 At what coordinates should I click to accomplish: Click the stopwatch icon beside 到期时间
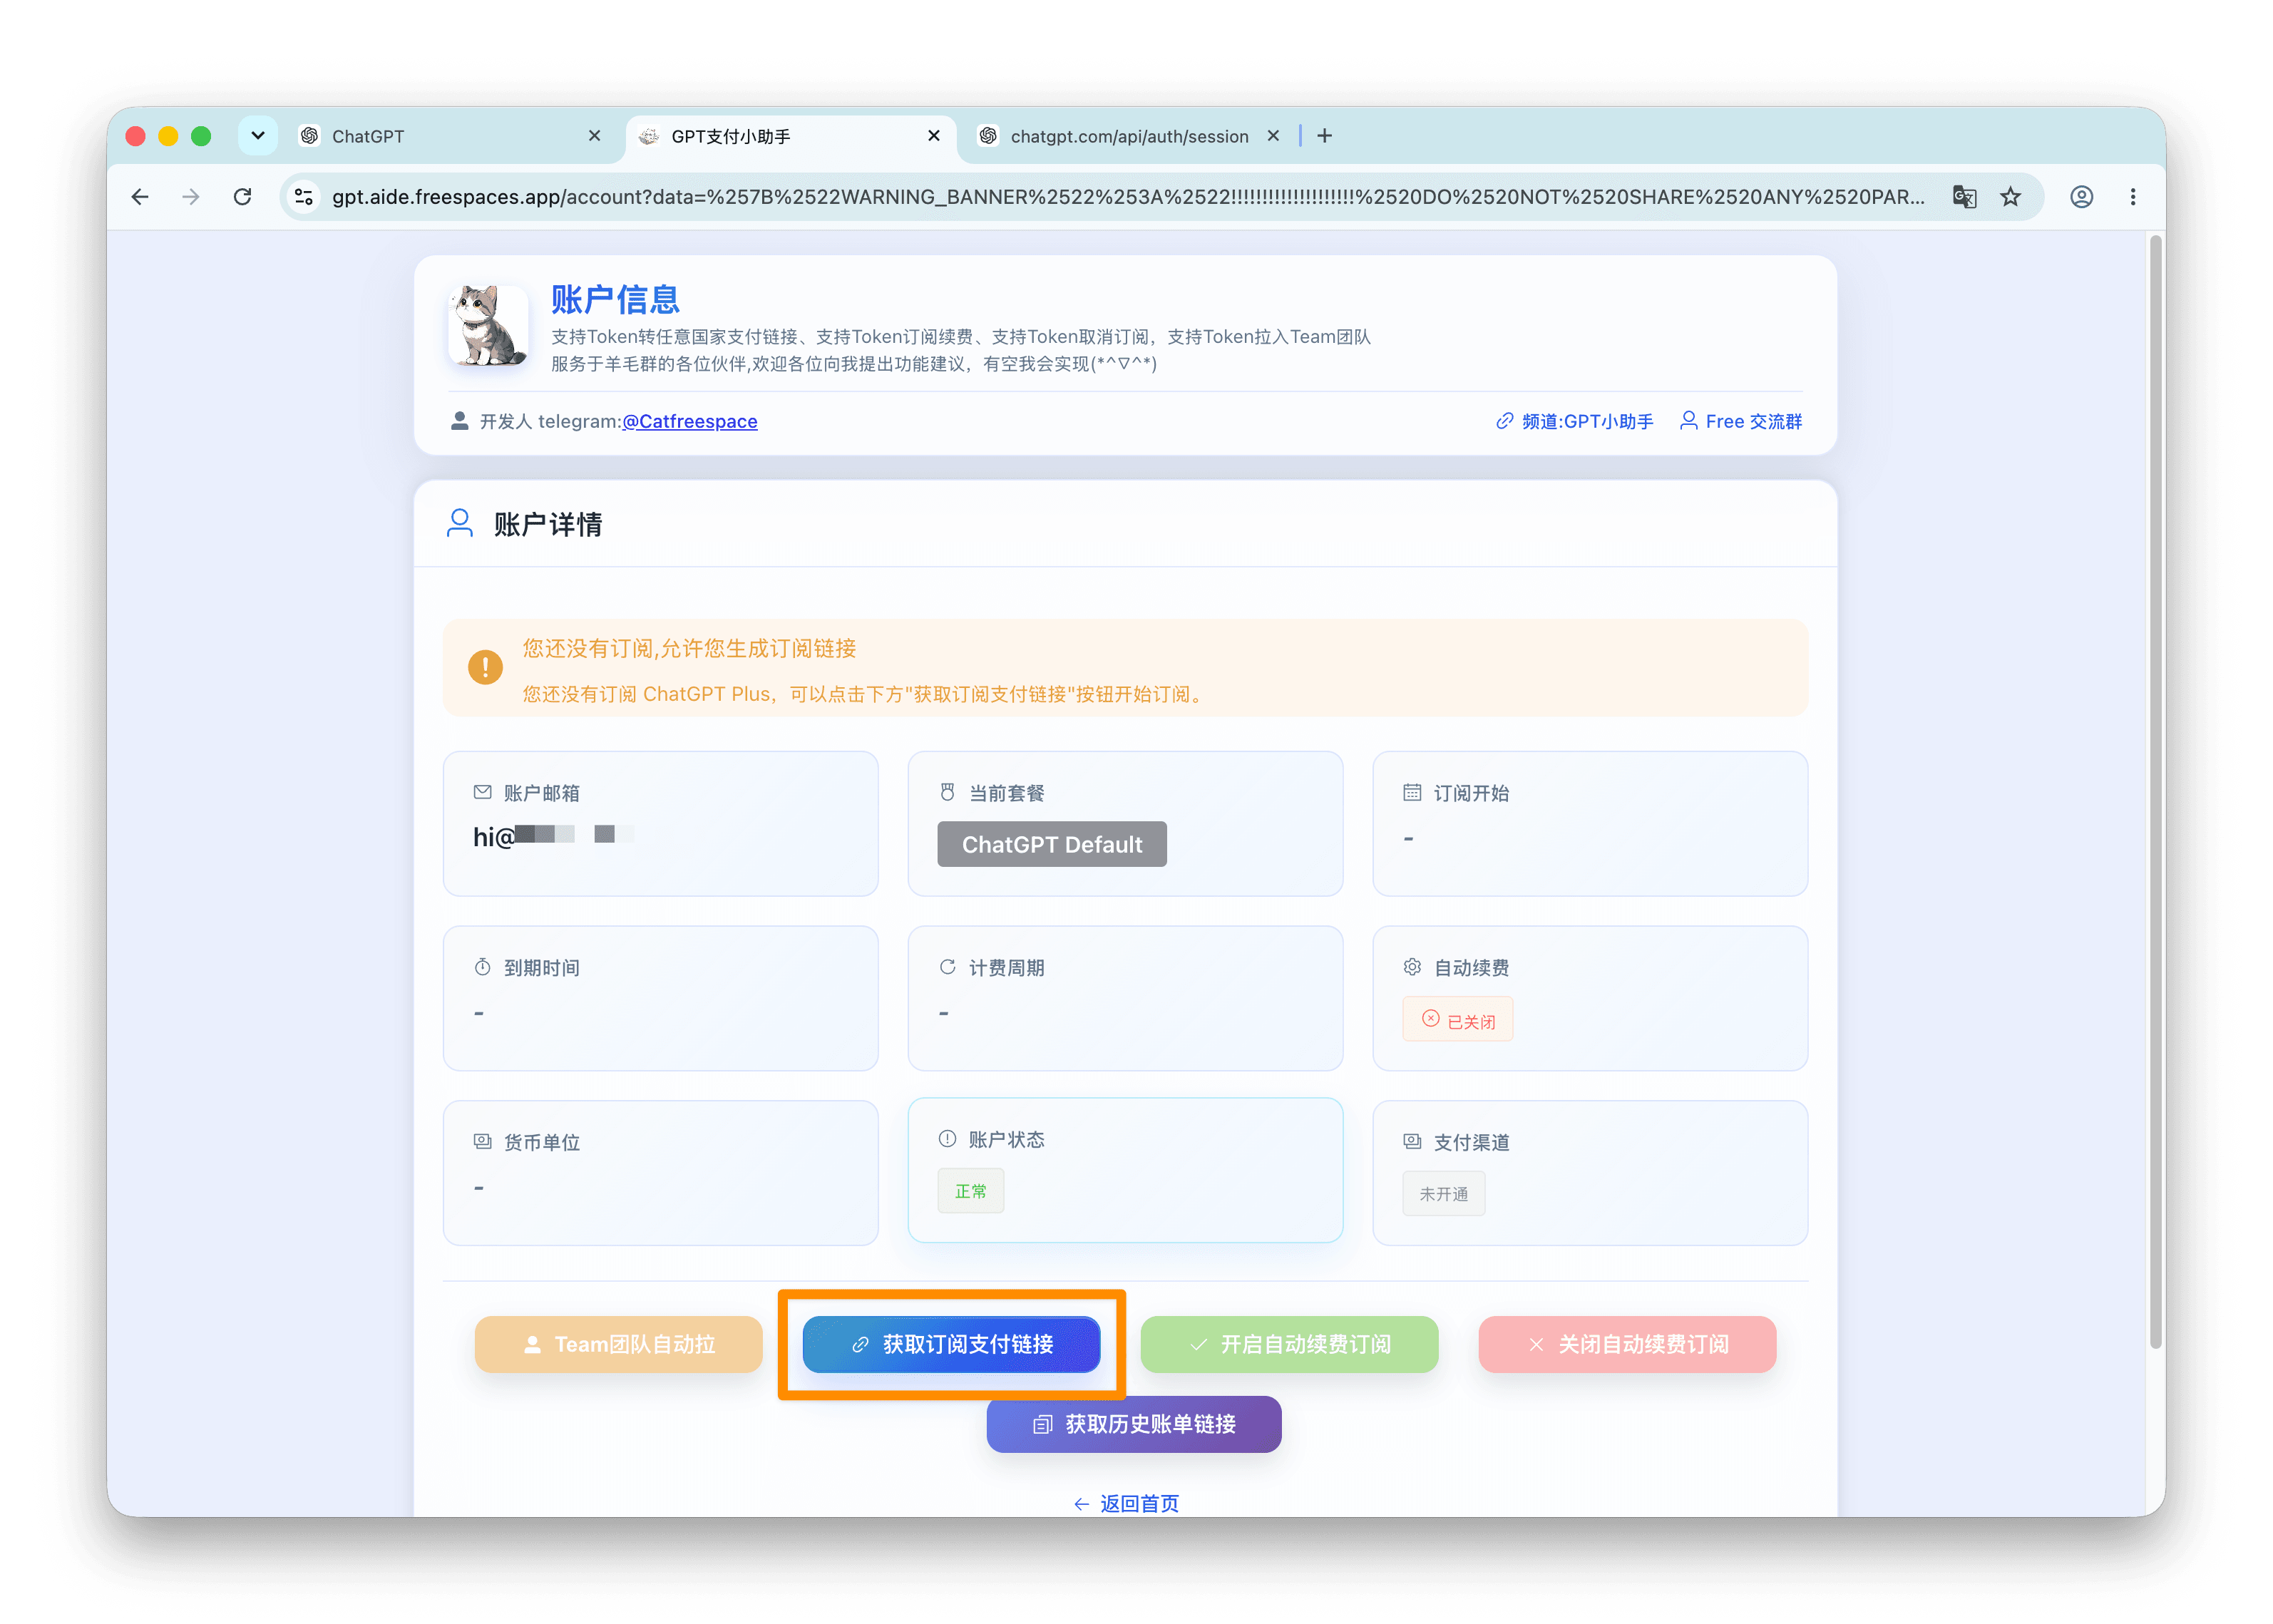click(482, 967)
